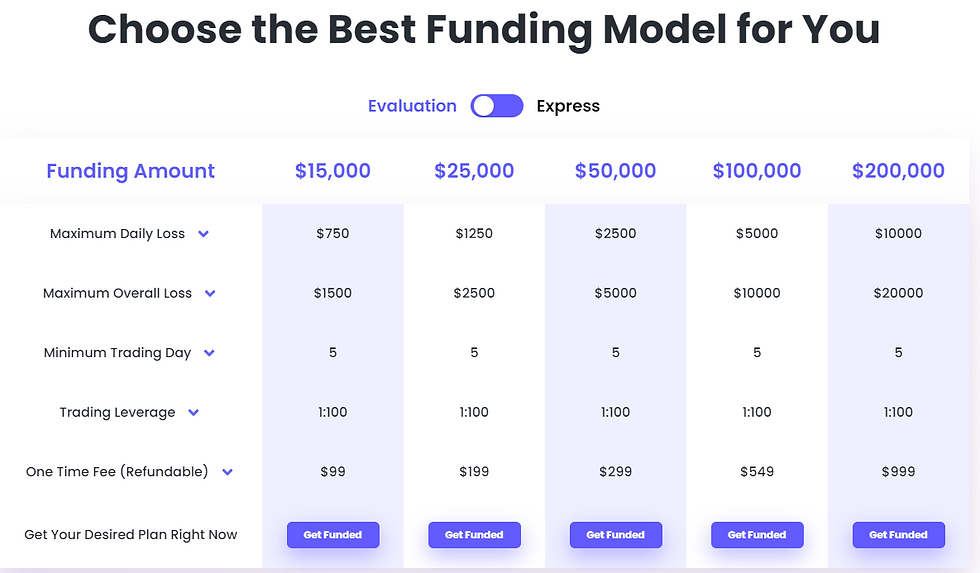The height and width of the screenshot is (573, 980).
Task: Click Get Funded for the $100,000 plan
Action: 757,535
